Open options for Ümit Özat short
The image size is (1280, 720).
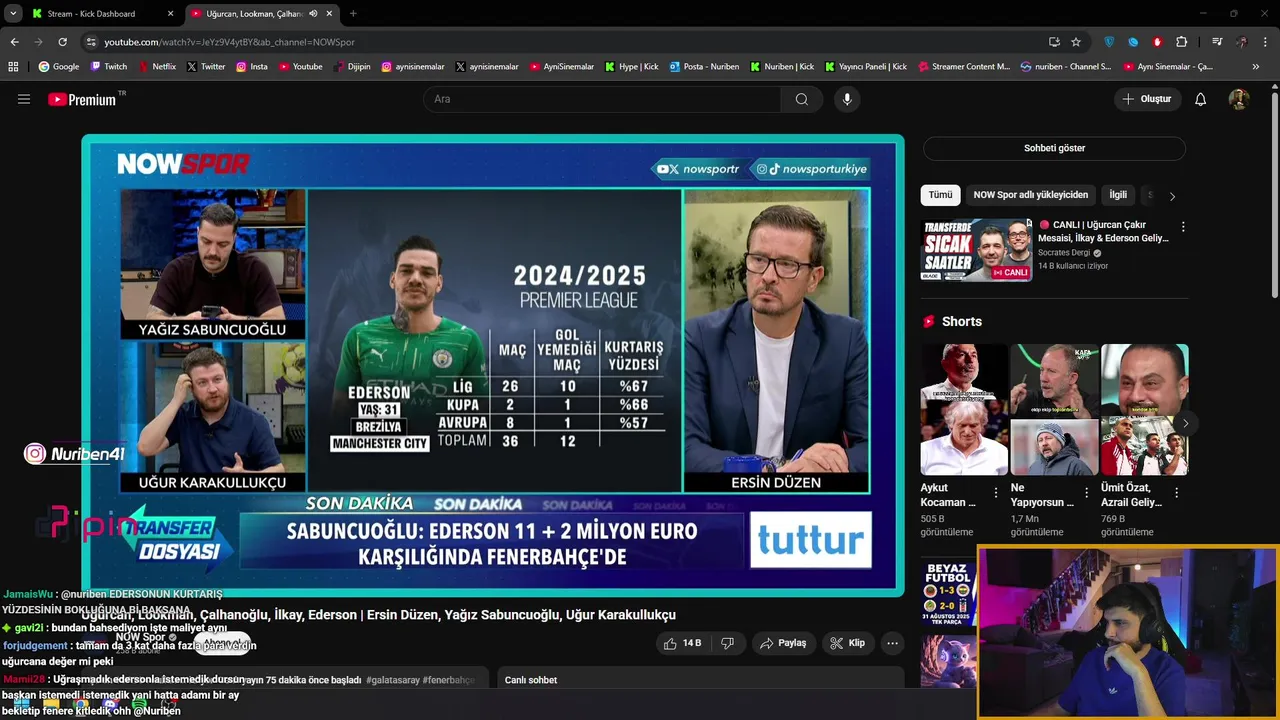click(1176, 492)
